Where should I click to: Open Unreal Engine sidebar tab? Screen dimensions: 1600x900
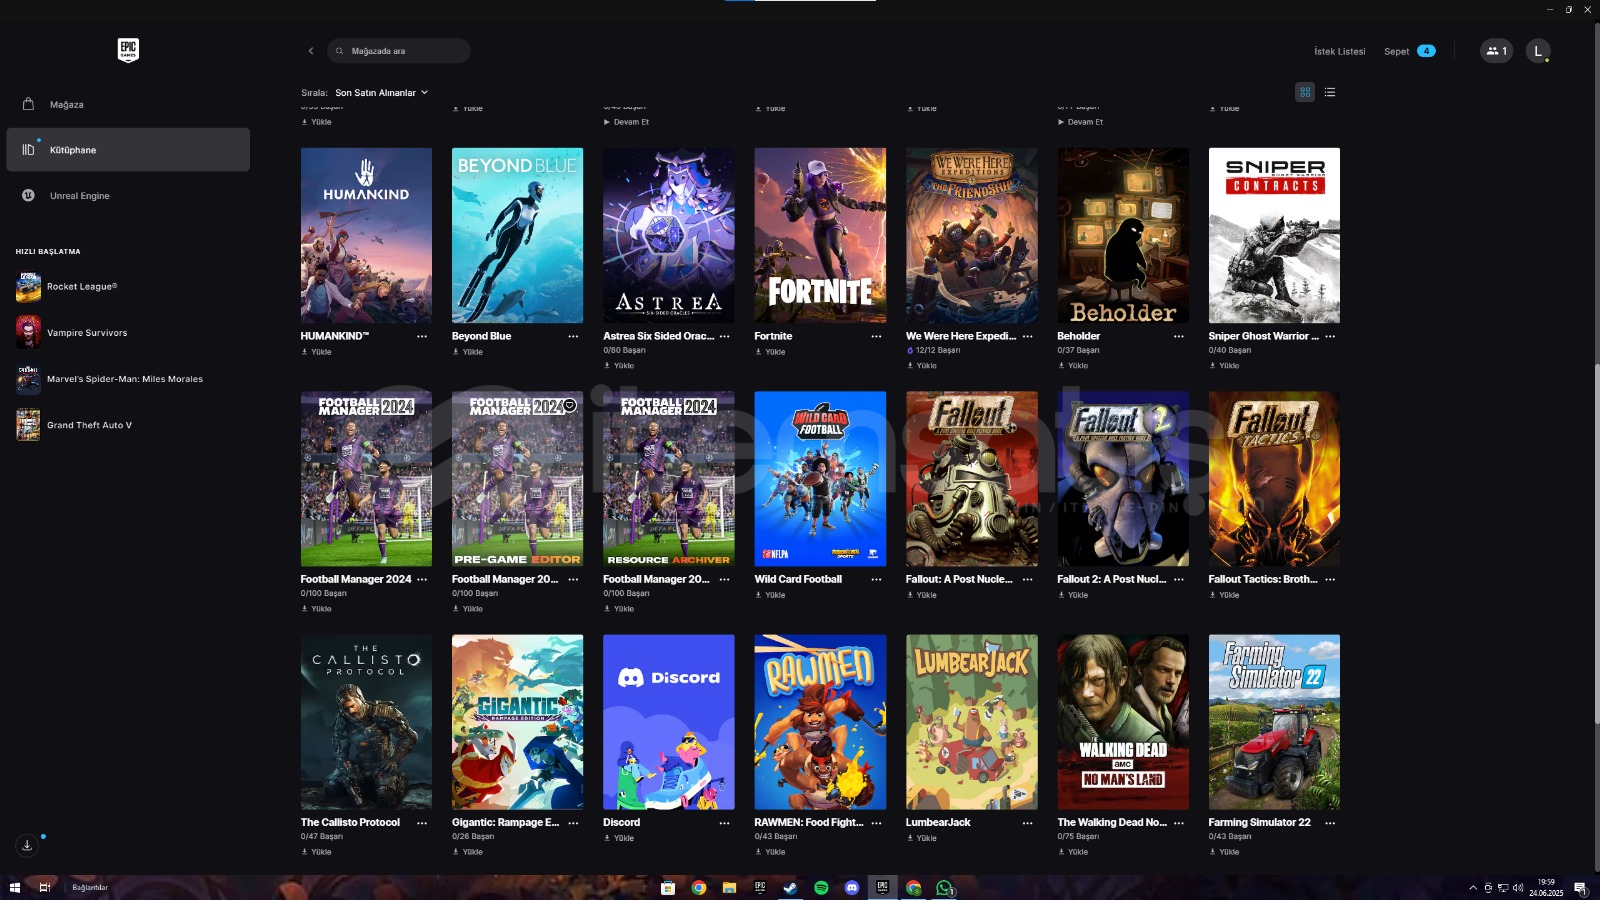point(128,196)
